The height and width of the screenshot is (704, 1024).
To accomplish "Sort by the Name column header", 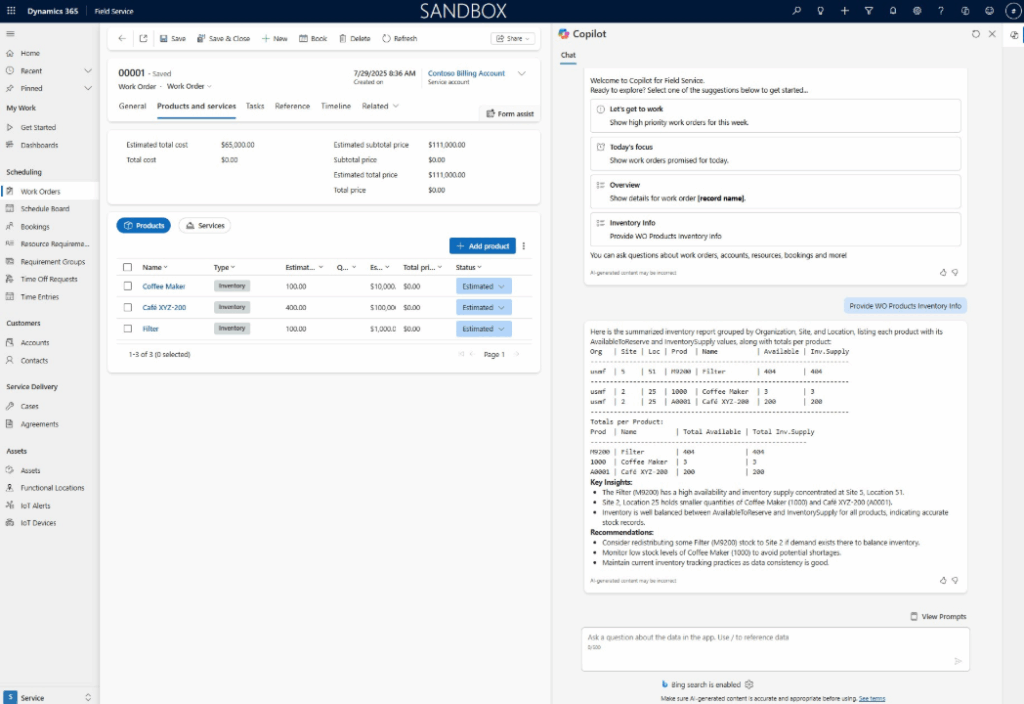I will [x=155, y=267].
